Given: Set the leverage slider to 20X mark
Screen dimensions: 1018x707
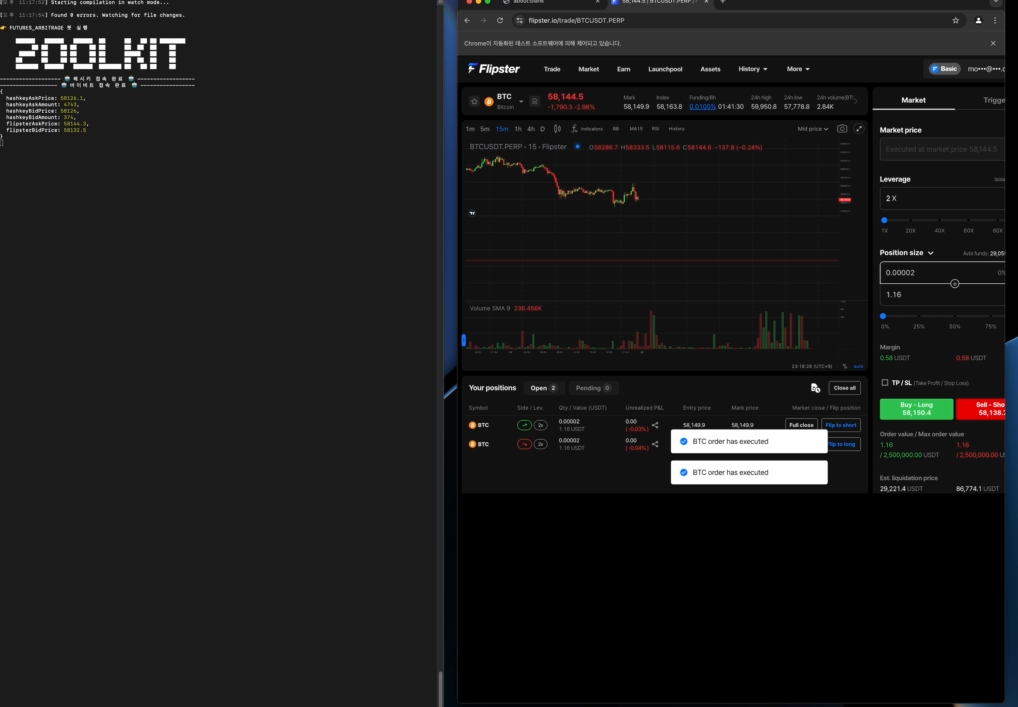Looking at the screenshot, I should [x=911, y=220].
